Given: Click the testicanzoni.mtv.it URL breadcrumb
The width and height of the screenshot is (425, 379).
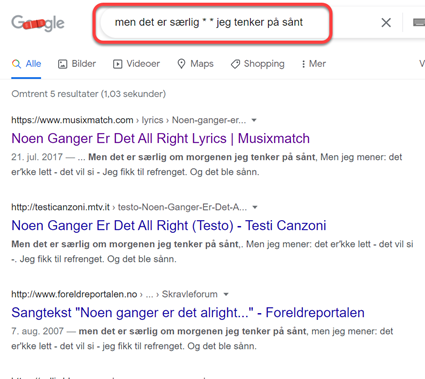Looking at the screenshot, I should (129, 207).
